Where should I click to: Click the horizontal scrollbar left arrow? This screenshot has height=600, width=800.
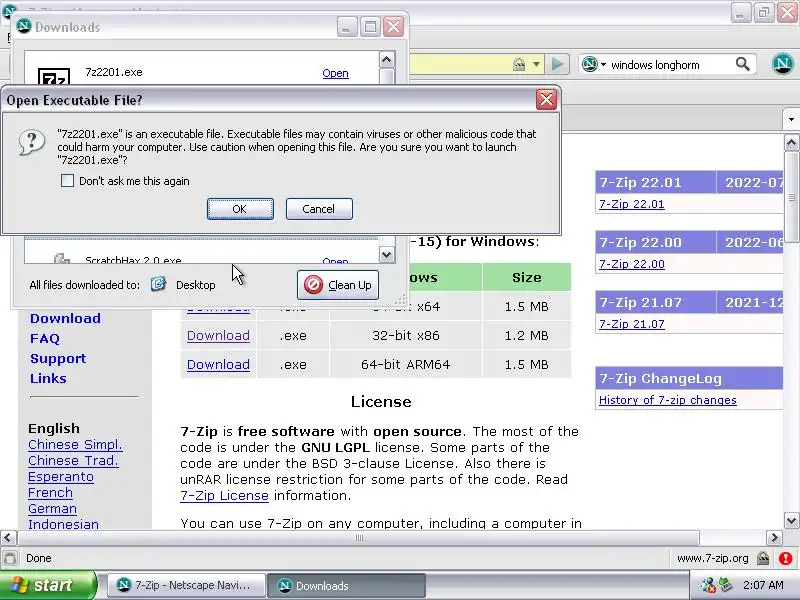click(x=8, y=537)
